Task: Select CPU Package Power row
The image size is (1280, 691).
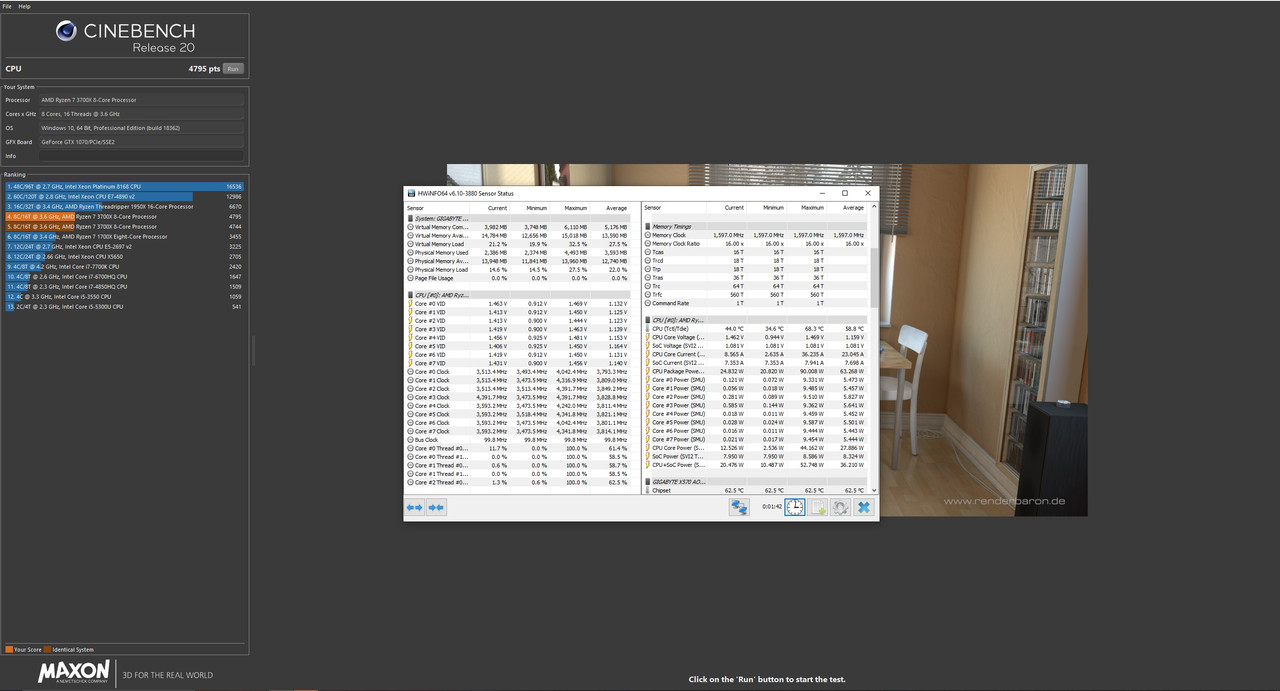Action: click(756, 371)
